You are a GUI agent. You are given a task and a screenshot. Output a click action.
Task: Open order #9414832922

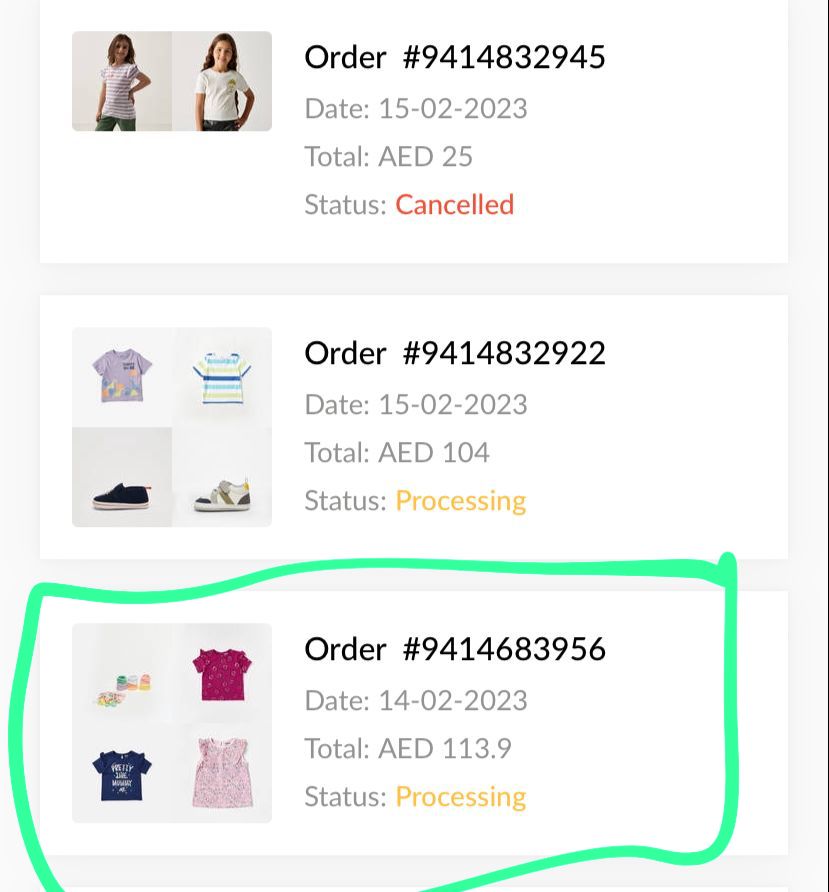(x=455, y=353)
